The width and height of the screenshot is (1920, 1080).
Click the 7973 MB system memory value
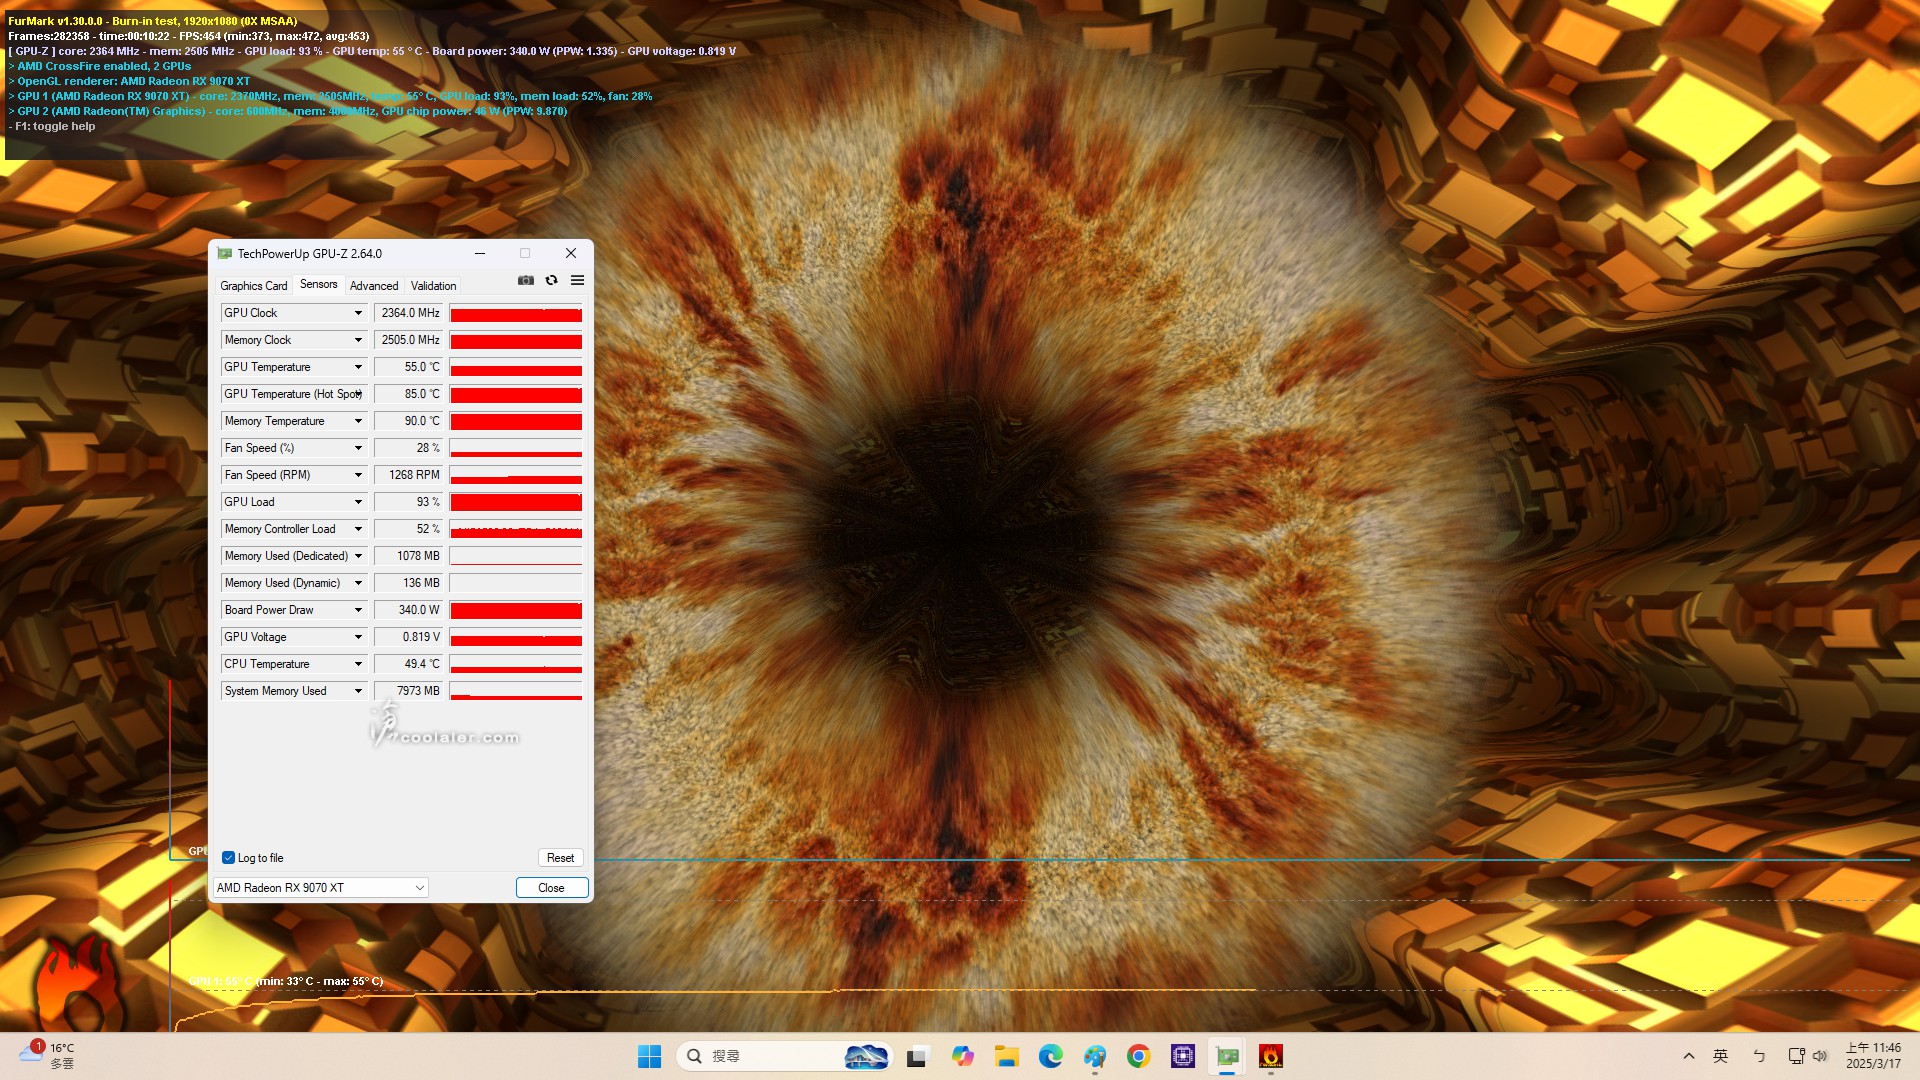(x=409, y=691)
